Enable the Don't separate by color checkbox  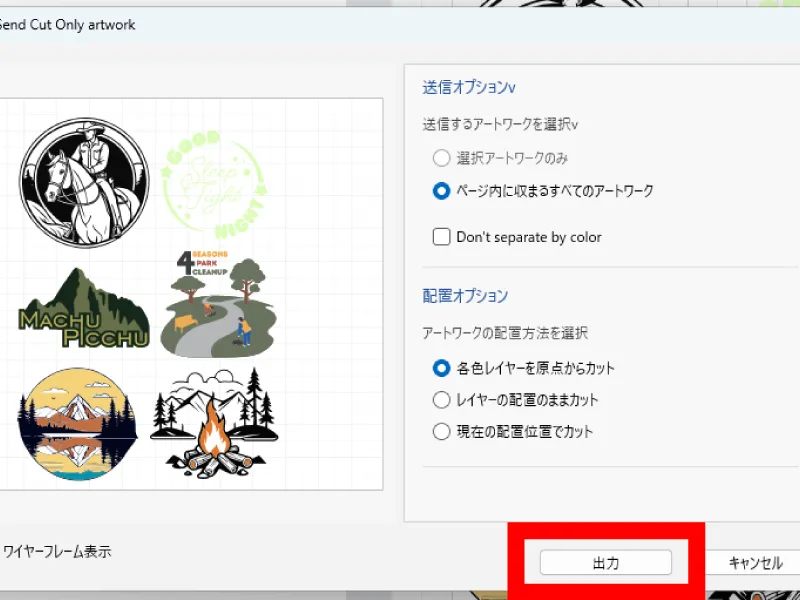[x=441, y=237]
